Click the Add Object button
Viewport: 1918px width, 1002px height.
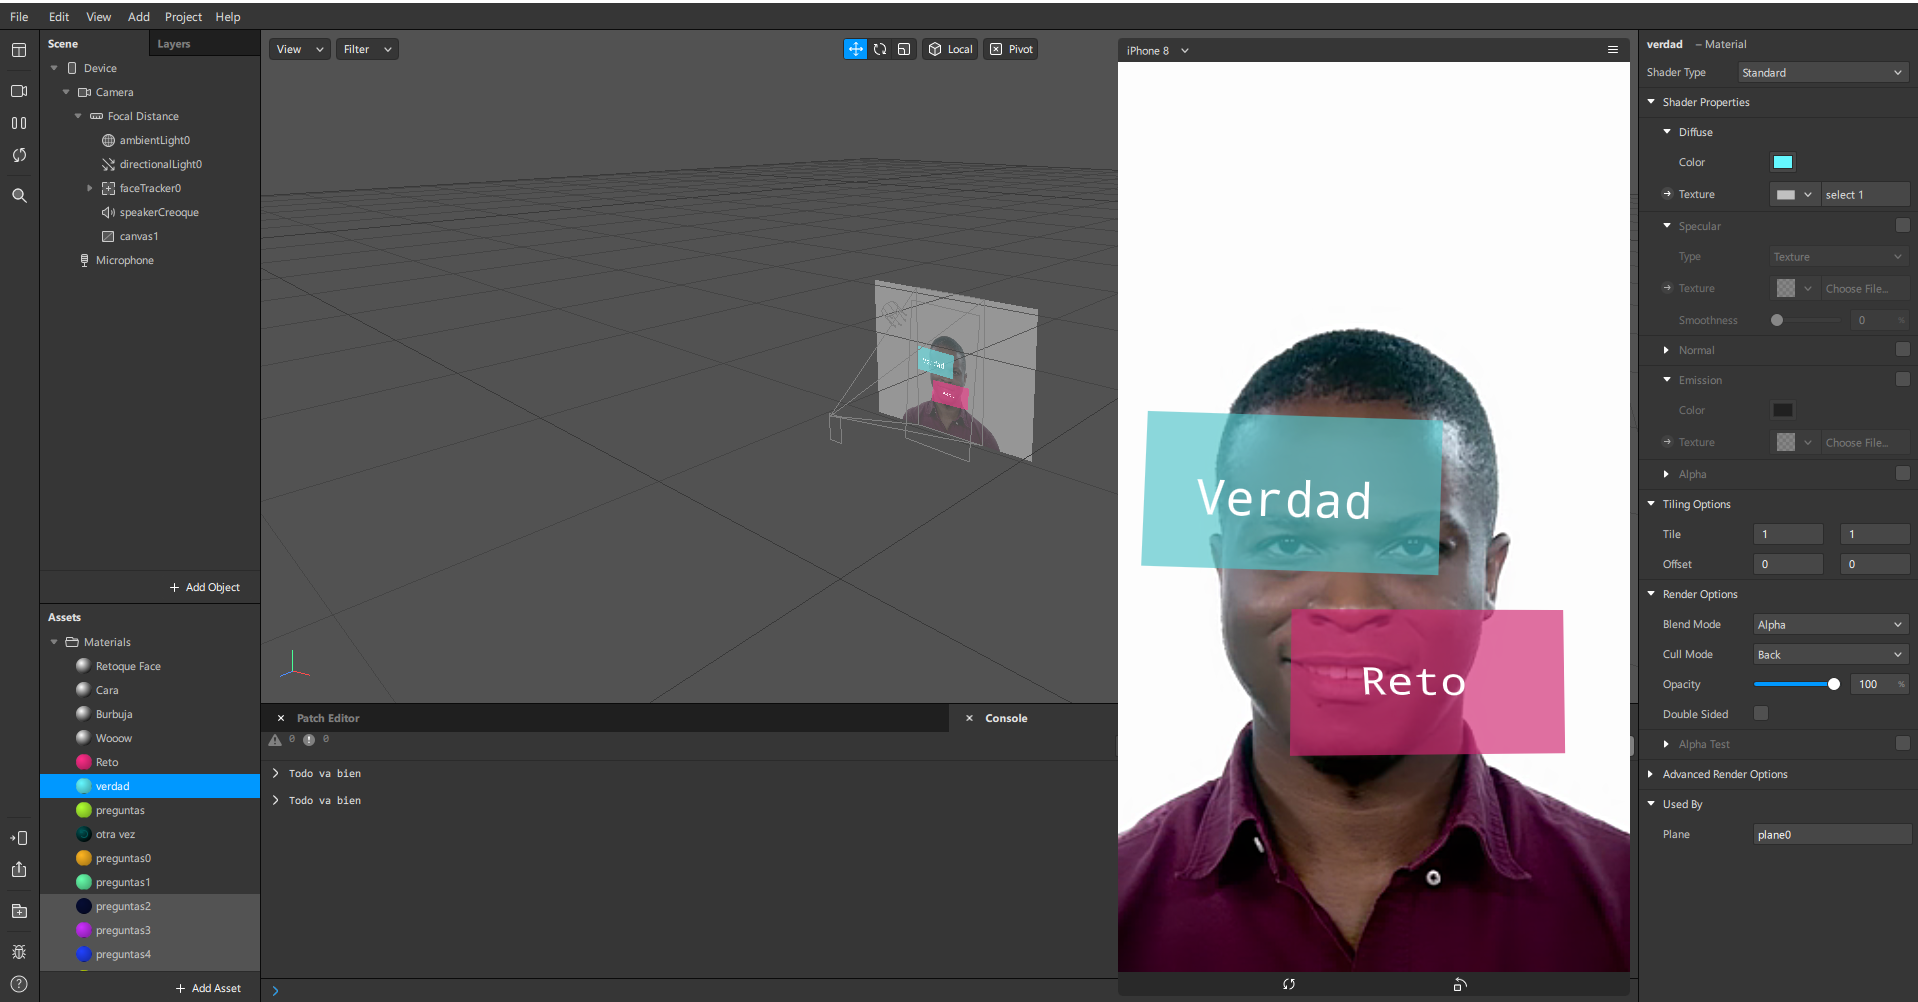205,587
